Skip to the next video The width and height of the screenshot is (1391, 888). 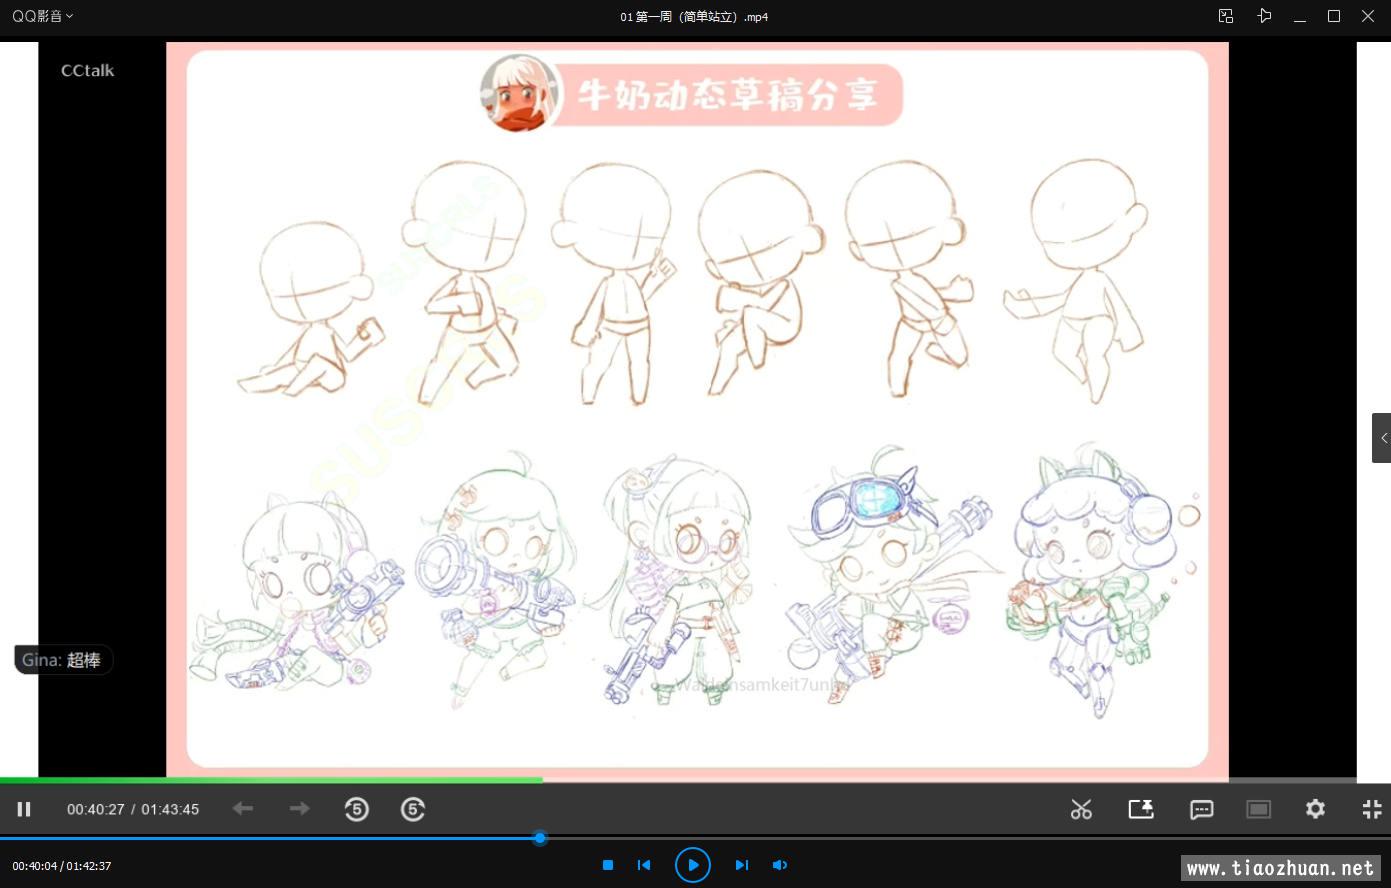741,865
